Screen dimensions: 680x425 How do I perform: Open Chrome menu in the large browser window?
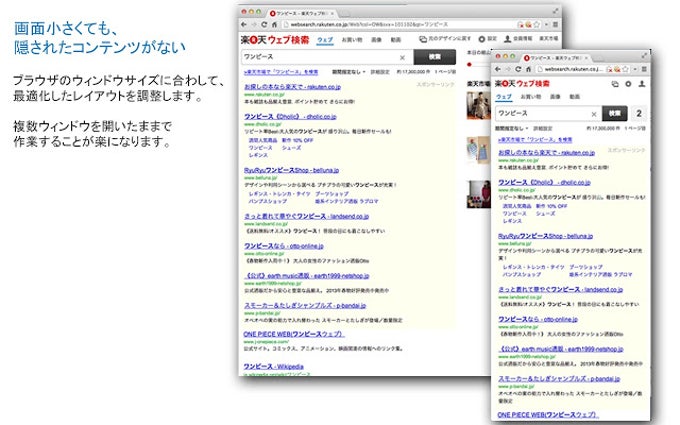tap(555, 25)
